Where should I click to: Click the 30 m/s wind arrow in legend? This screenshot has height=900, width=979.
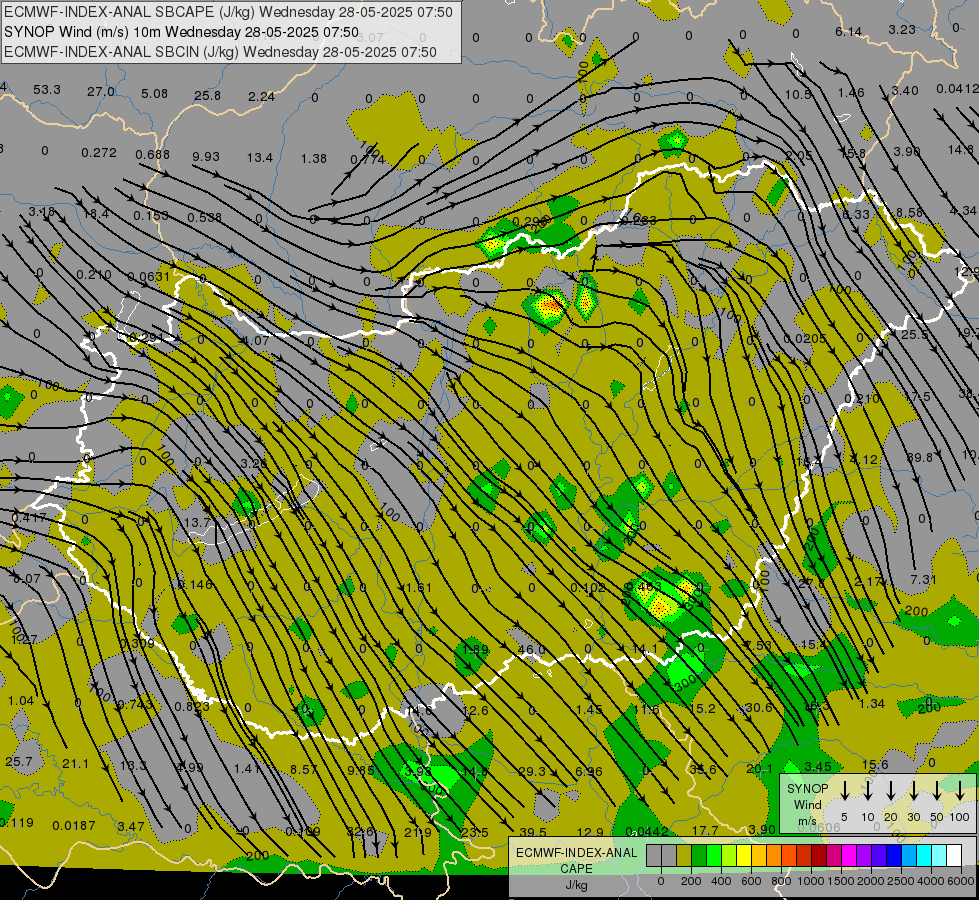pos(914,791)
